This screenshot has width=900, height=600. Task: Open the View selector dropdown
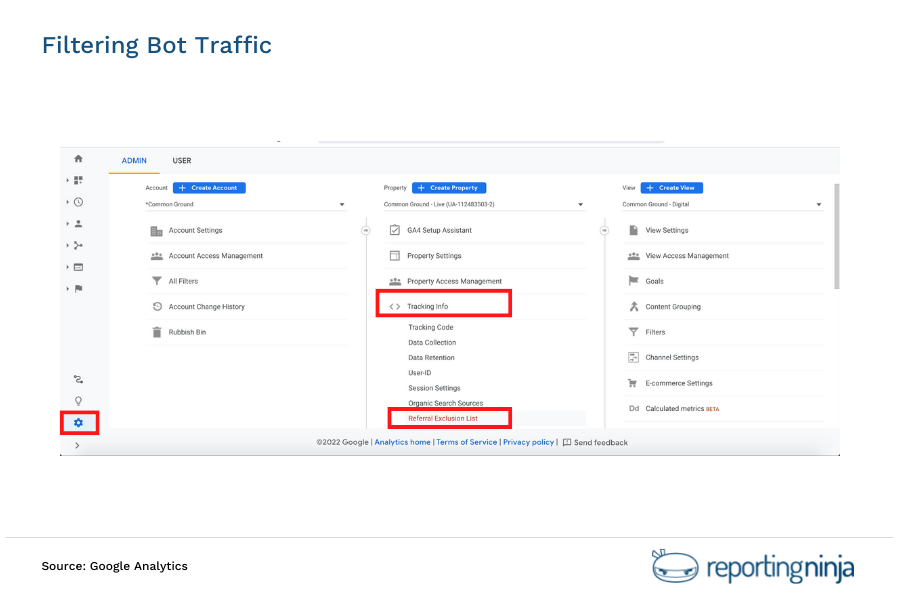pos(723,204)
